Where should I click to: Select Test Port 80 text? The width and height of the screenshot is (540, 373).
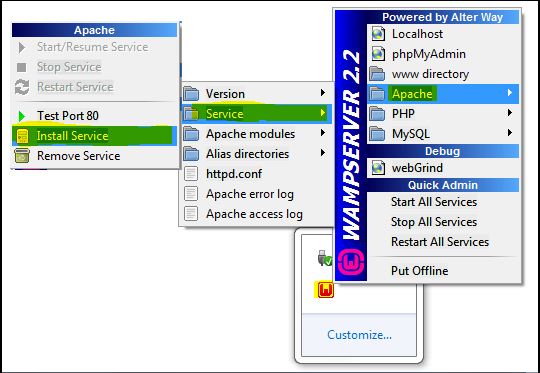pyautogui.click(x=68, y=116)
